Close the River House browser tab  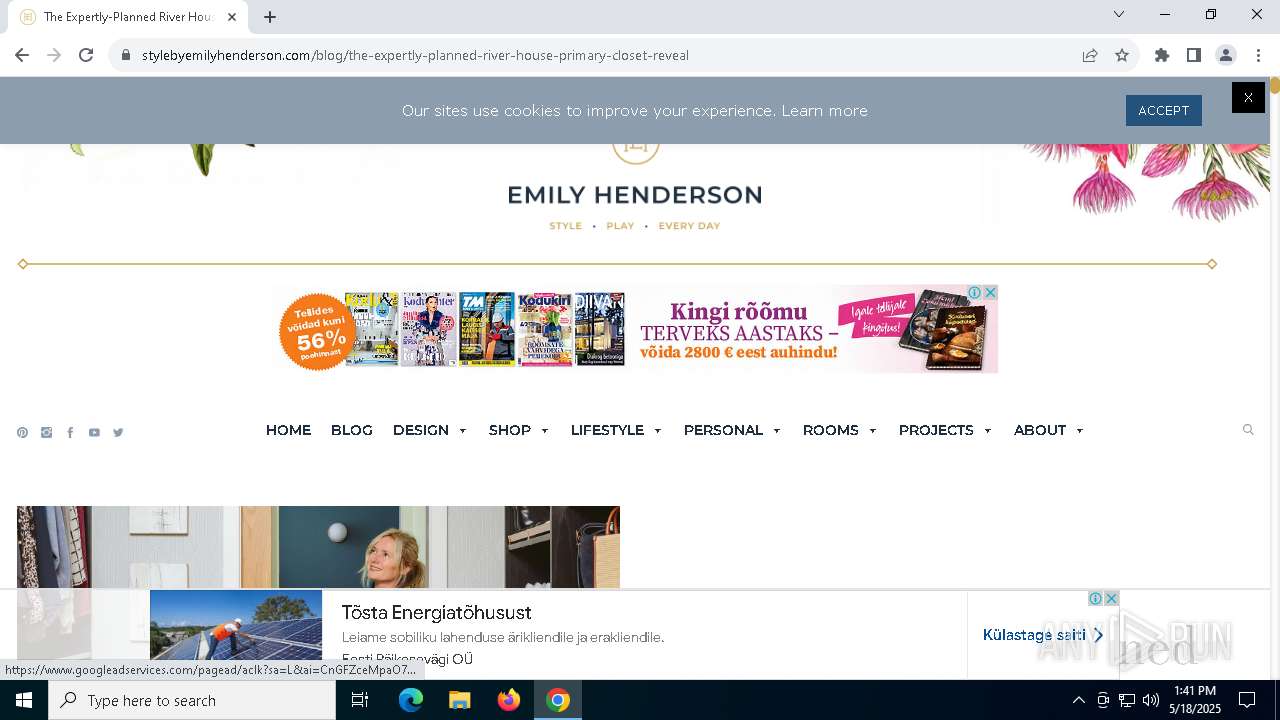[x=232, y=16]
